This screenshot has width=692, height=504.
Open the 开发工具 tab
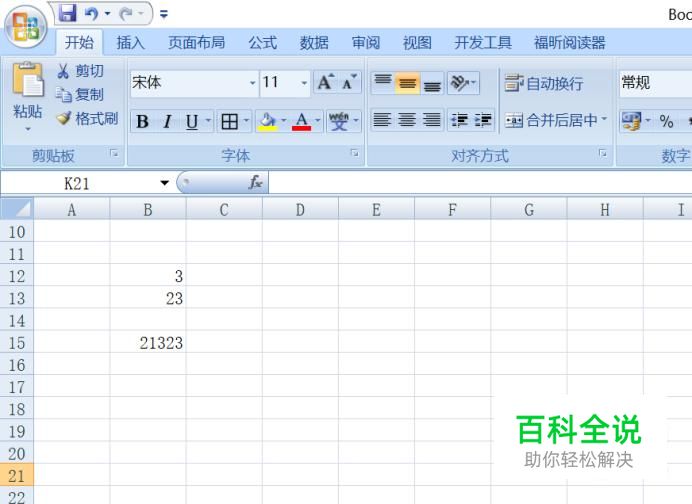[x=483, y=42]
